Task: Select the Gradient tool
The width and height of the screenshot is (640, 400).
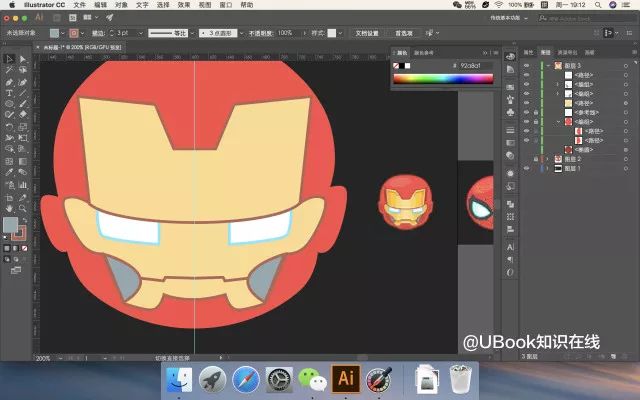Action: point(22,162)
